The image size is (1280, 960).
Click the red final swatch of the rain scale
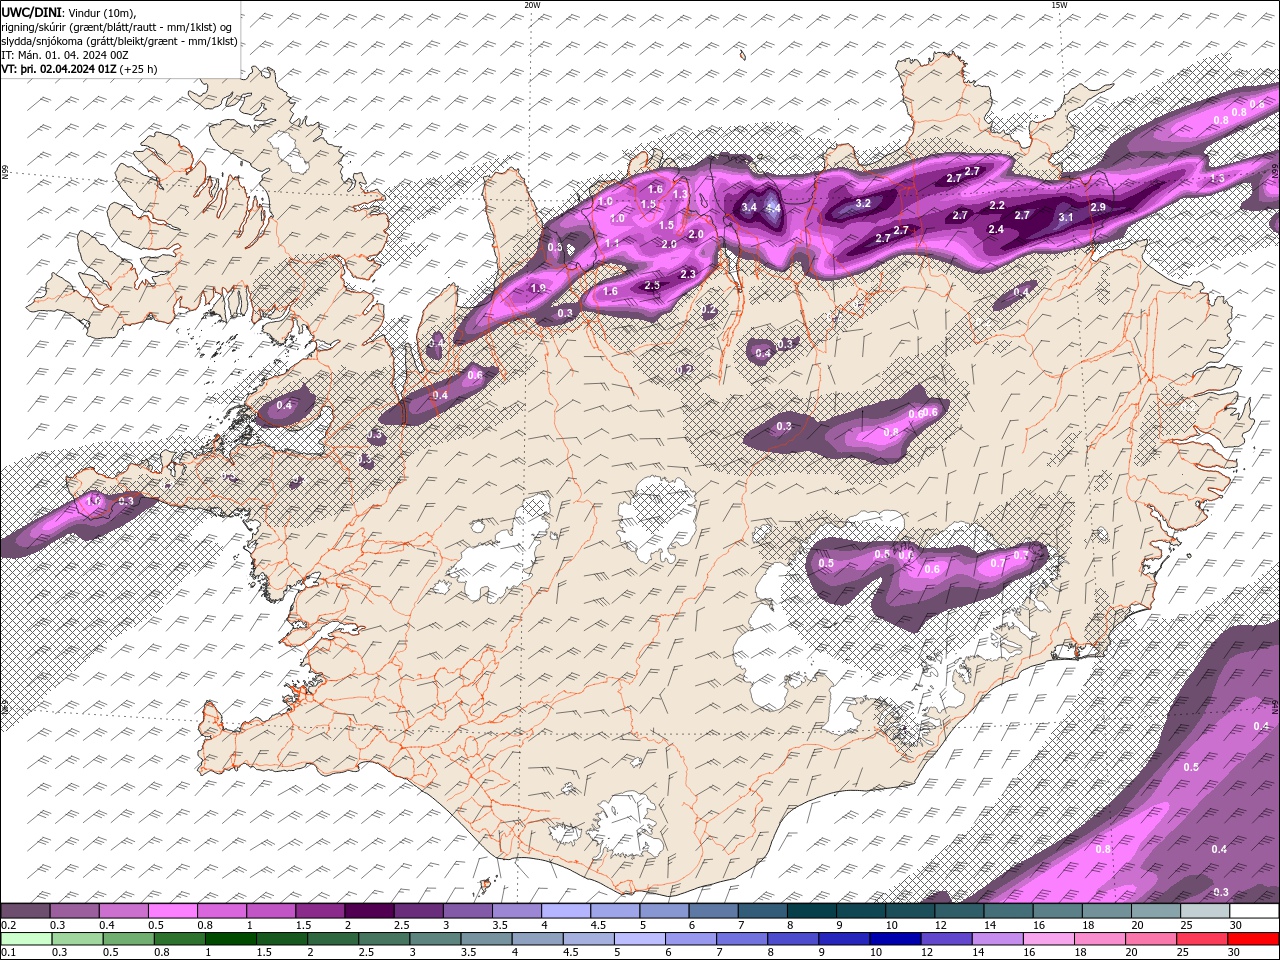point(1254,939)
